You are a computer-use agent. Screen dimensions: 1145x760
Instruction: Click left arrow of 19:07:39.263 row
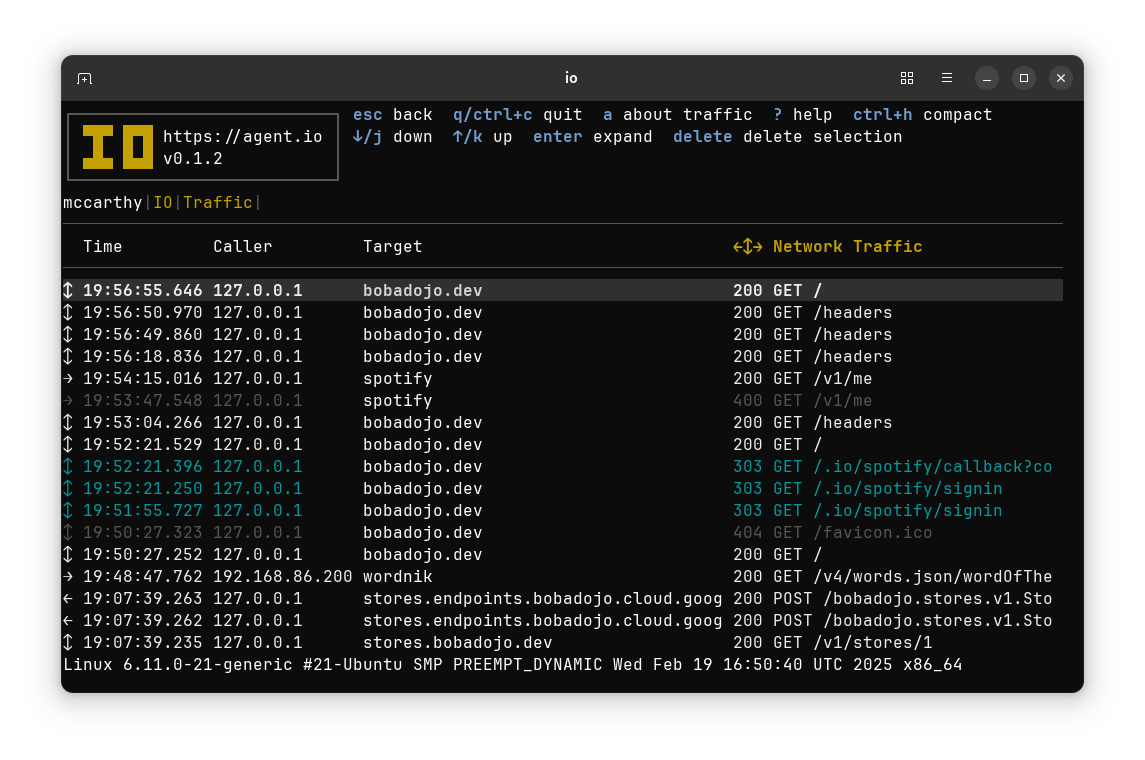[68, 599]
